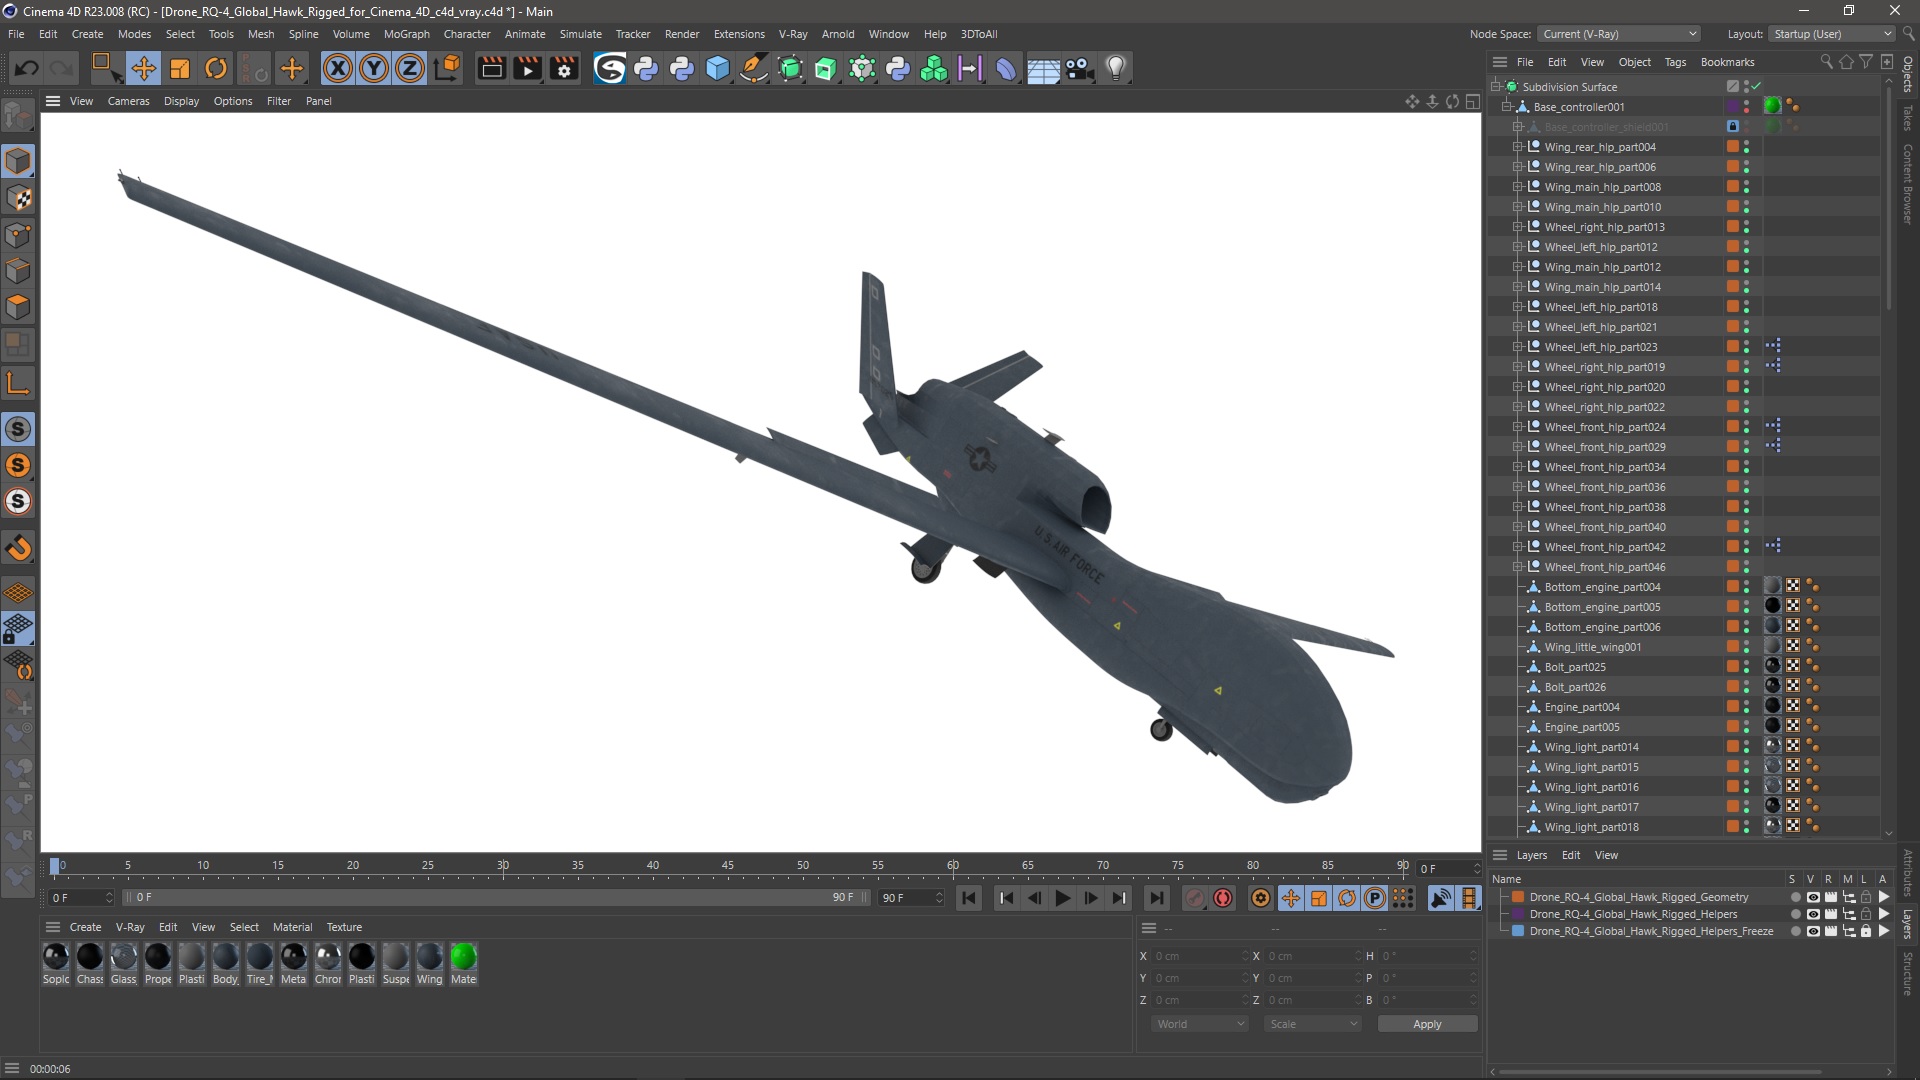This screenshot has height=1080, width=1920.
Task: Open the Simulate menu
Action: point(580,34)
